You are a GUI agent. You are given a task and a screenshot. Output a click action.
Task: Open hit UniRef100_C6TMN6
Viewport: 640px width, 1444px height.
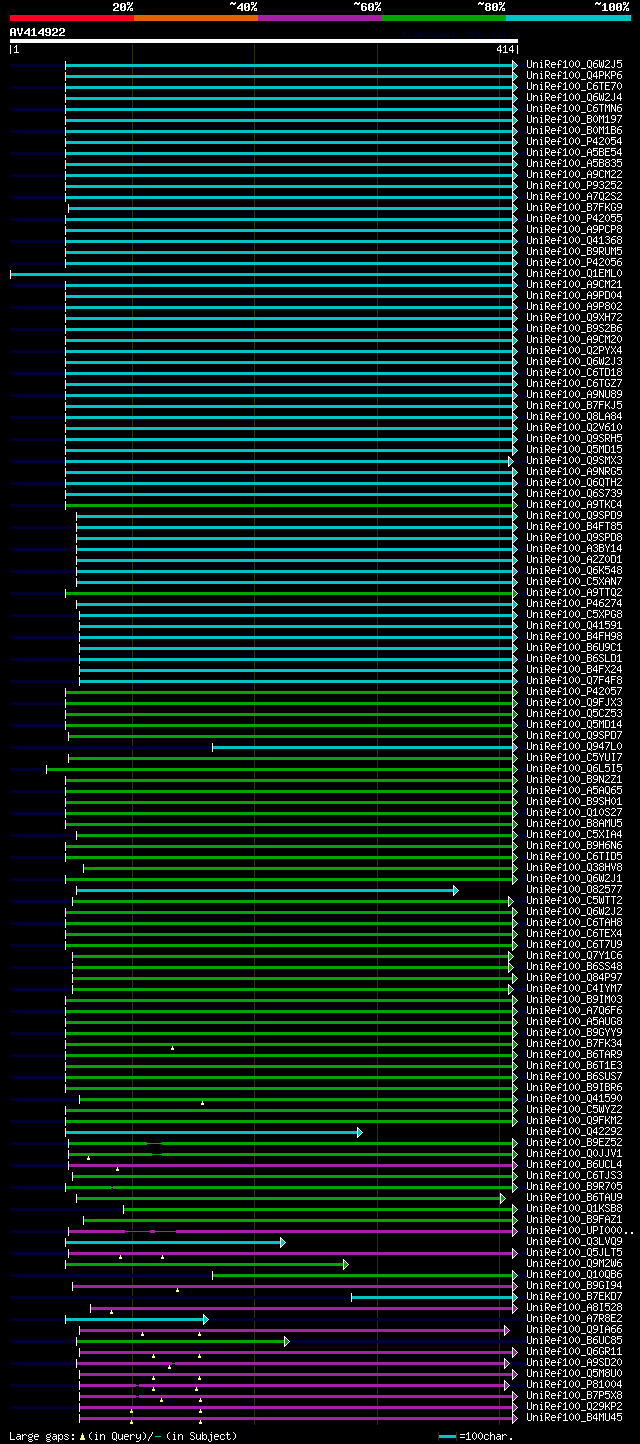574,108
